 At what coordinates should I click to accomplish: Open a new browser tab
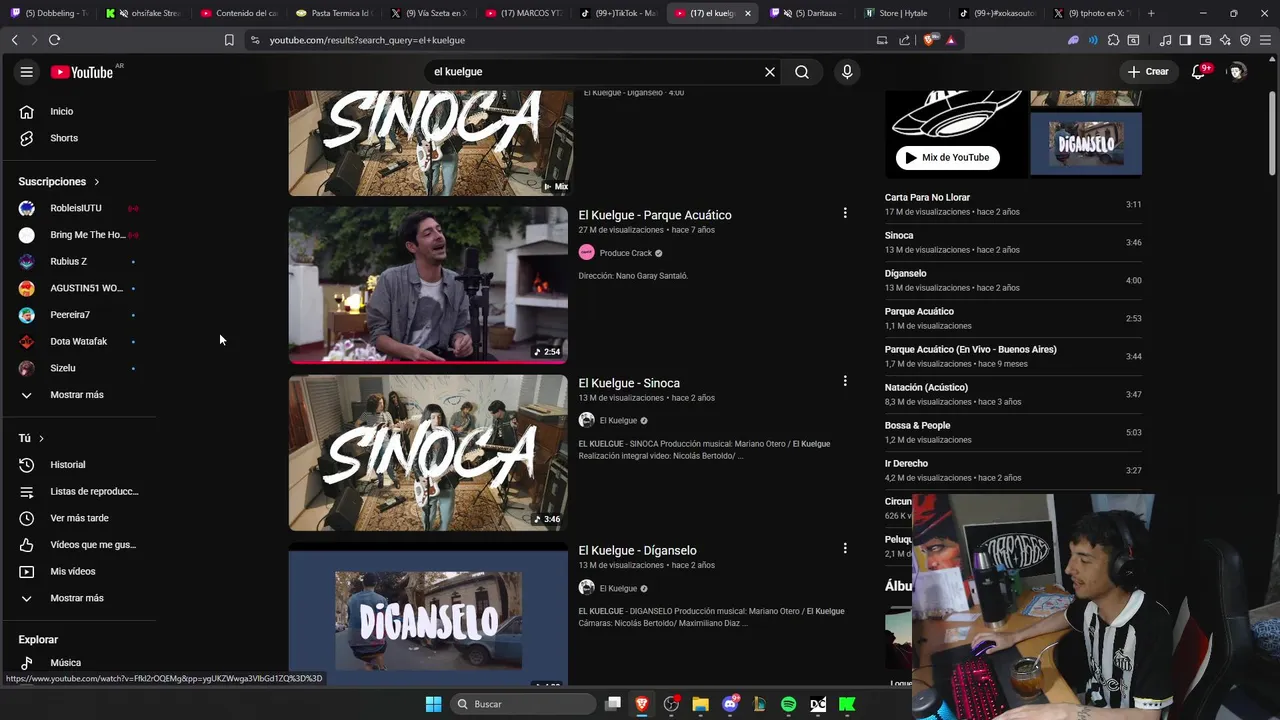tap(1151, 13)
